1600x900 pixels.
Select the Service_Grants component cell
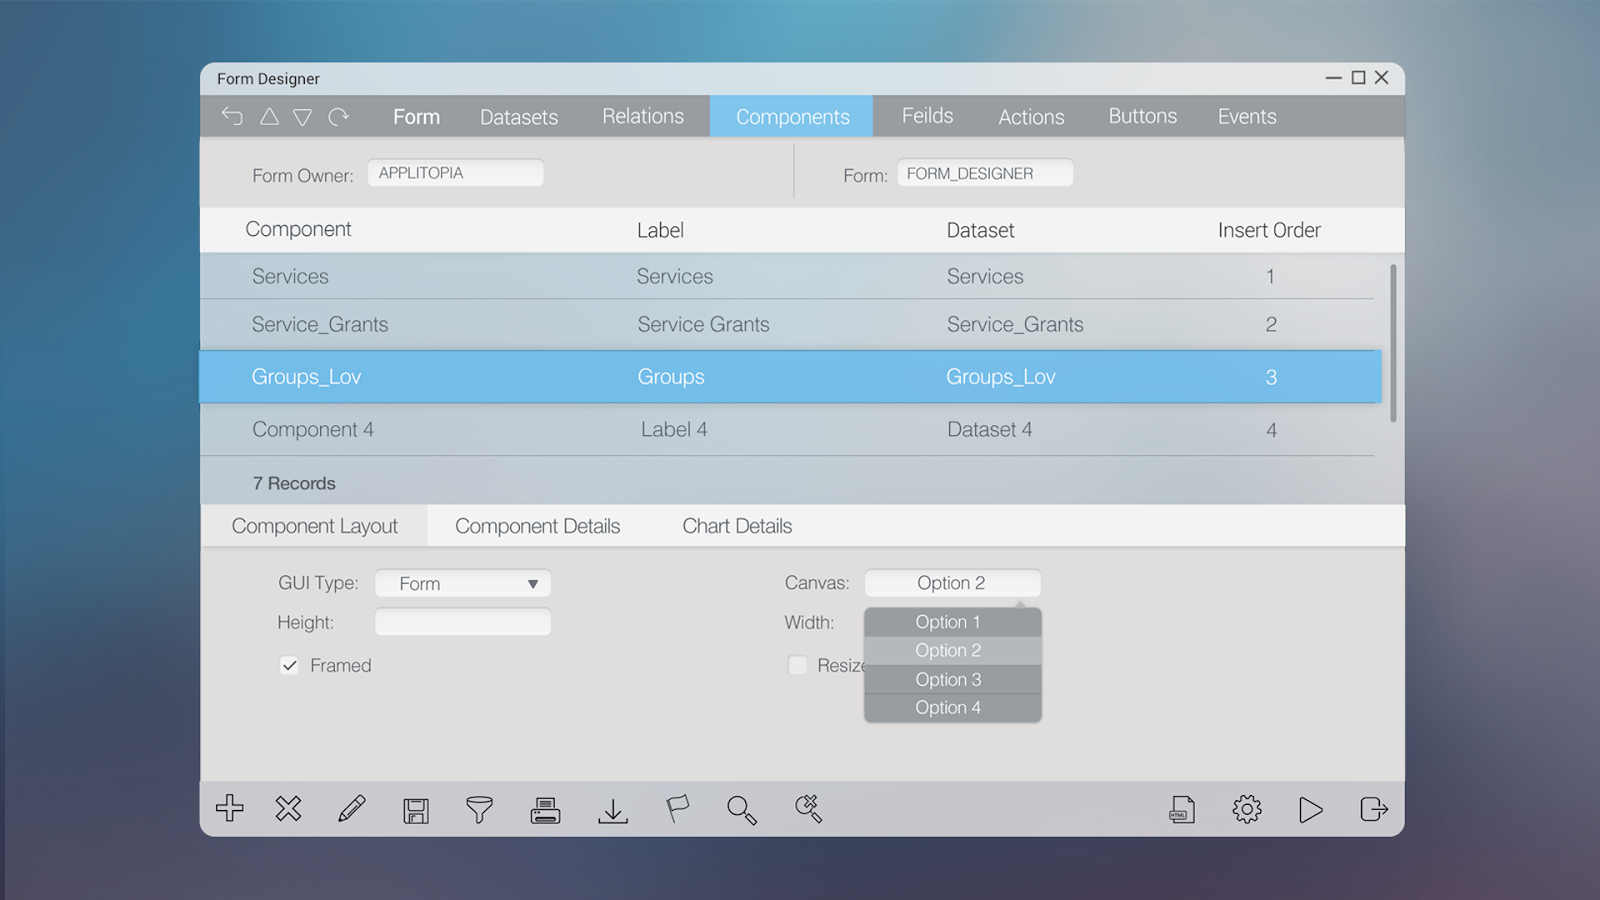(320, 324)
